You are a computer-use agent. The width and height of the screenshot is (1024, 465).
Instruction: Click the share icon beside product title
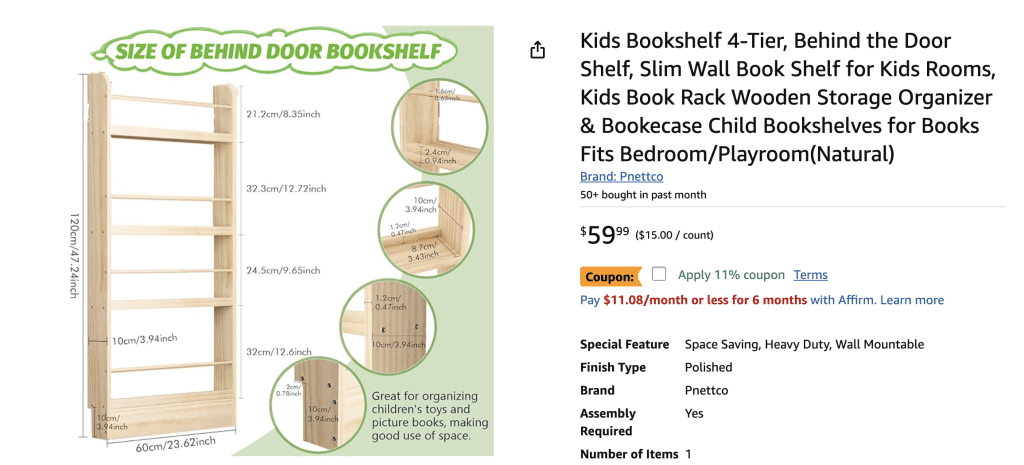click(537, 50)
